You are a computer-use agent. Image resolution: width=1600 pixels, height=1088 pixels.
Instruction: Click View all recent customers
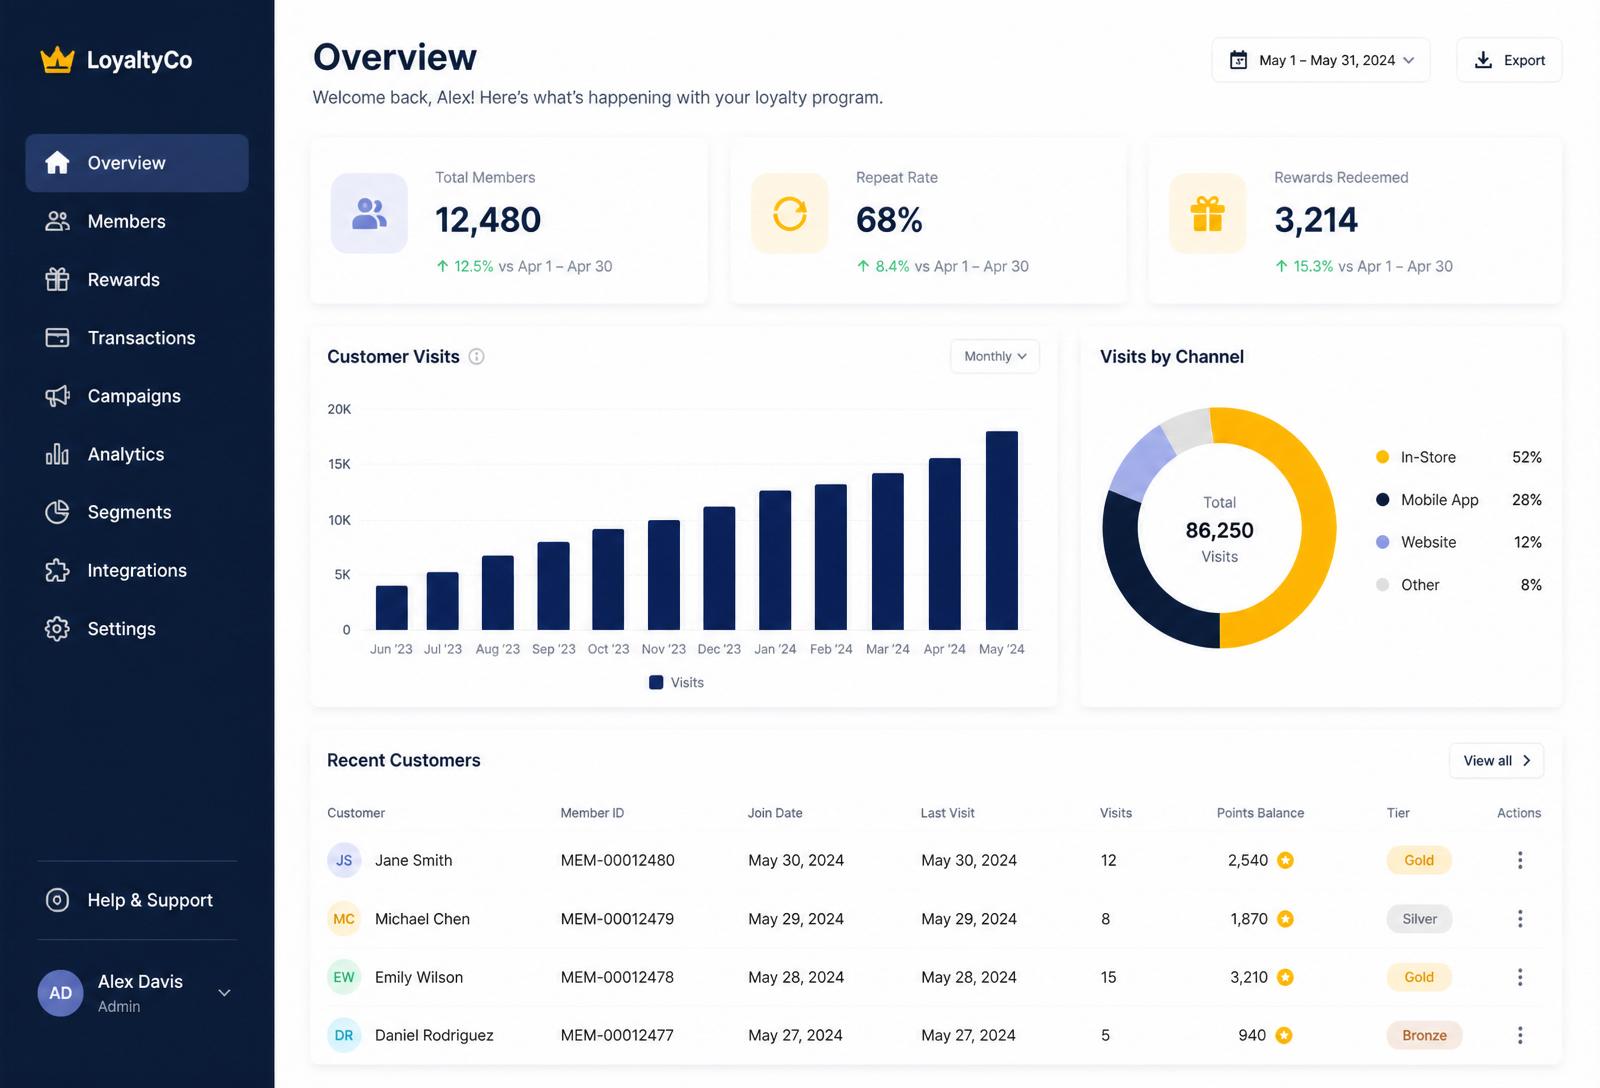point(1496,761)
